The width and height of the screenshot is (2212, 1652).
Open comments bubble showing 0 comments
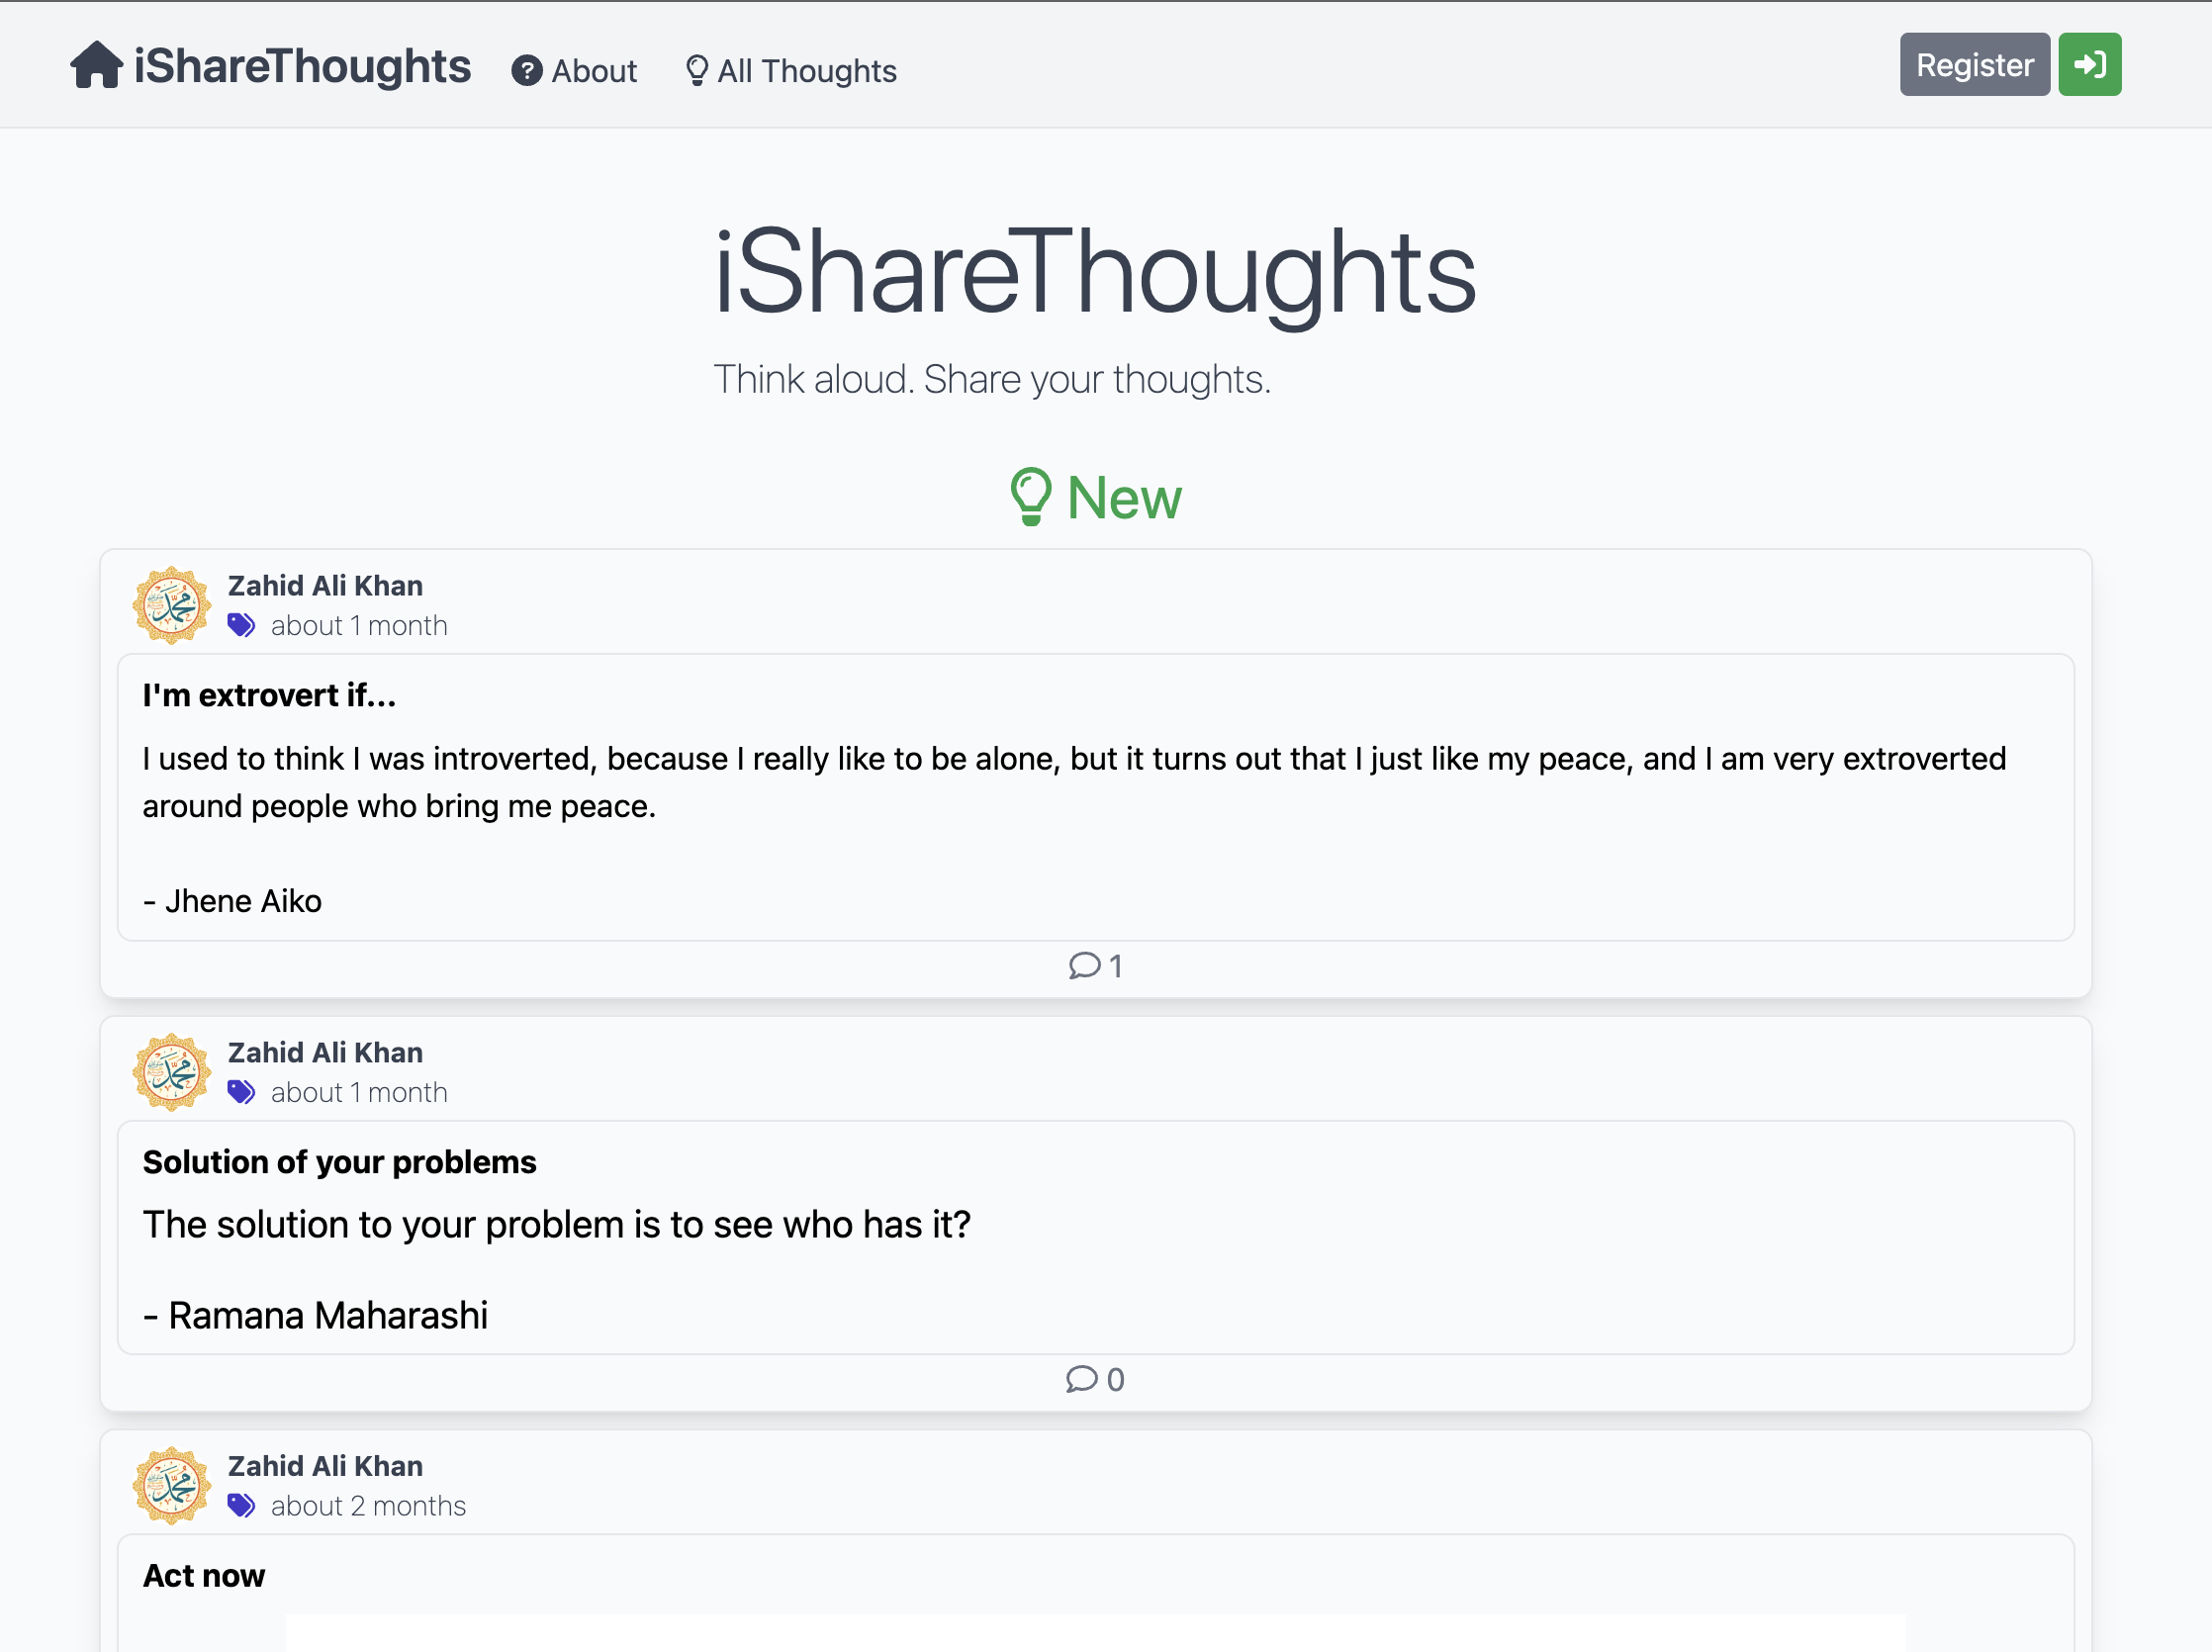(1095, 1380)
